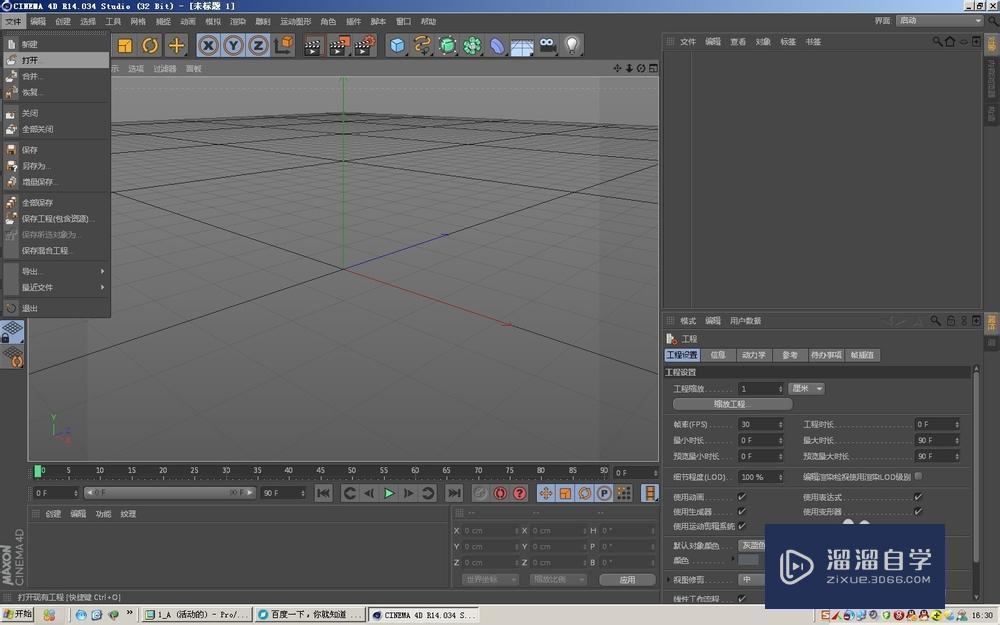Open the 厘米 unit dropdown
The height and width of the screenshot is (625, 1000).
click(x=808, y=388)
